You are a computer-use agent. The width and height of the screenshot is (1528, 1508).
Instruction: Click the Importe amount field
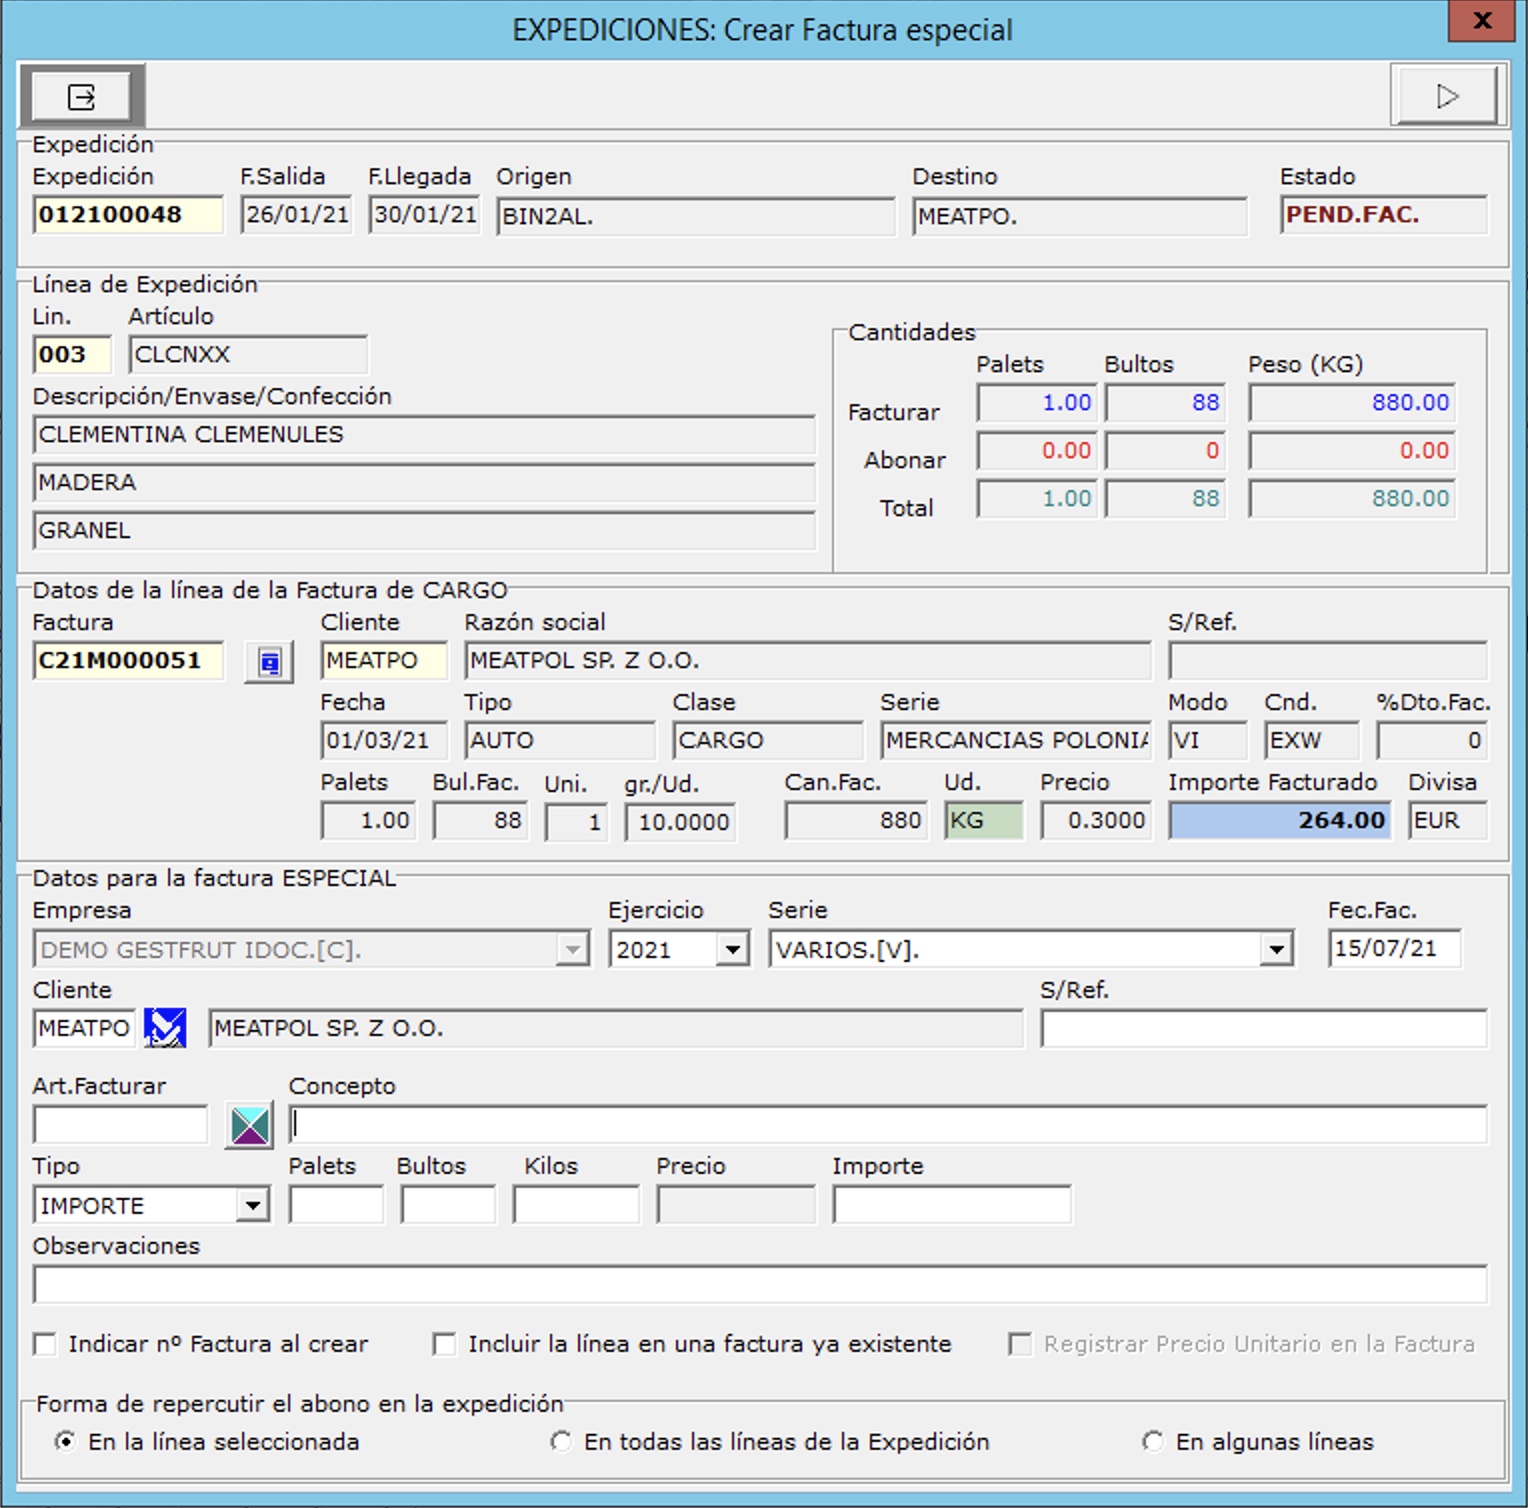point(951,1206)
